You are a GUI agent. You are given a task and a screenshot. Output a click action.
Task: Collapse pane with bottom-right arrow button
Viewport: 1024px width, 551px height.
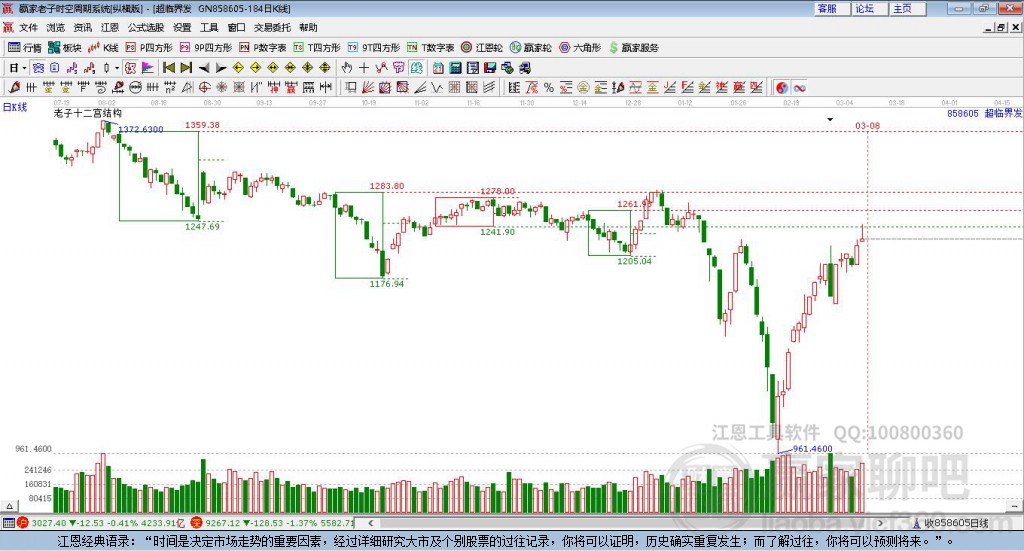1014,506
